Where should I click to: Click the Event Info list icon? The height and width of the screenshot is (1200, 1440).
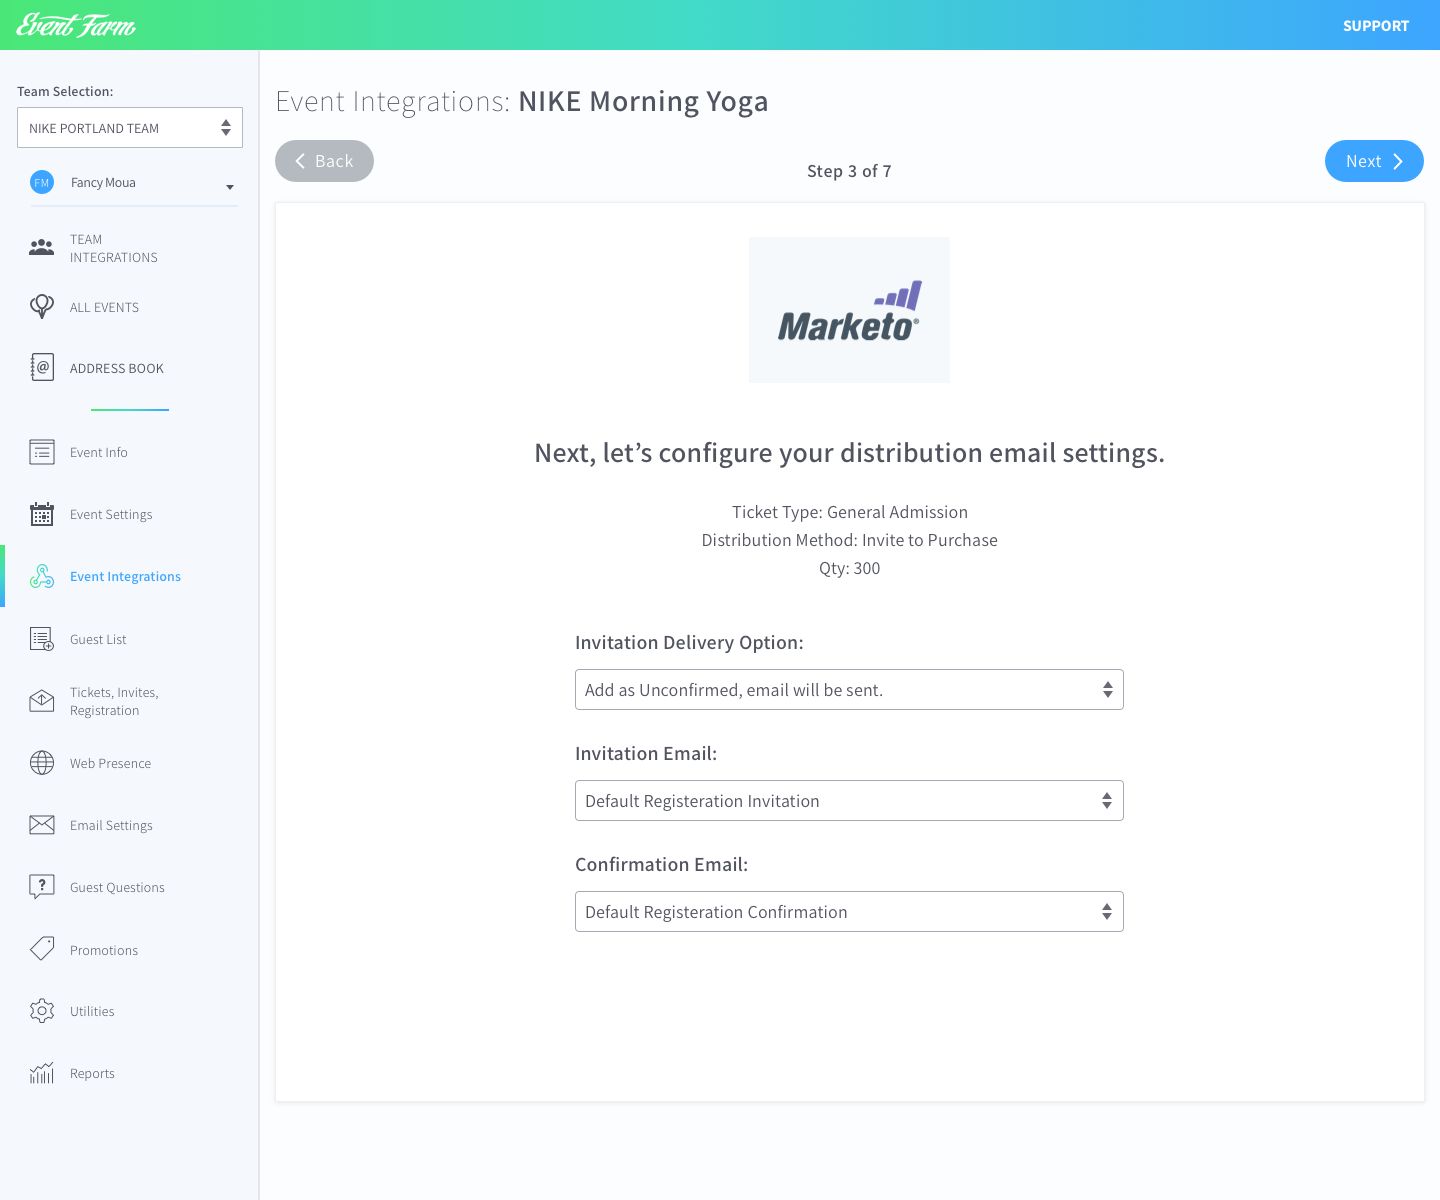(x=42, y=452)
